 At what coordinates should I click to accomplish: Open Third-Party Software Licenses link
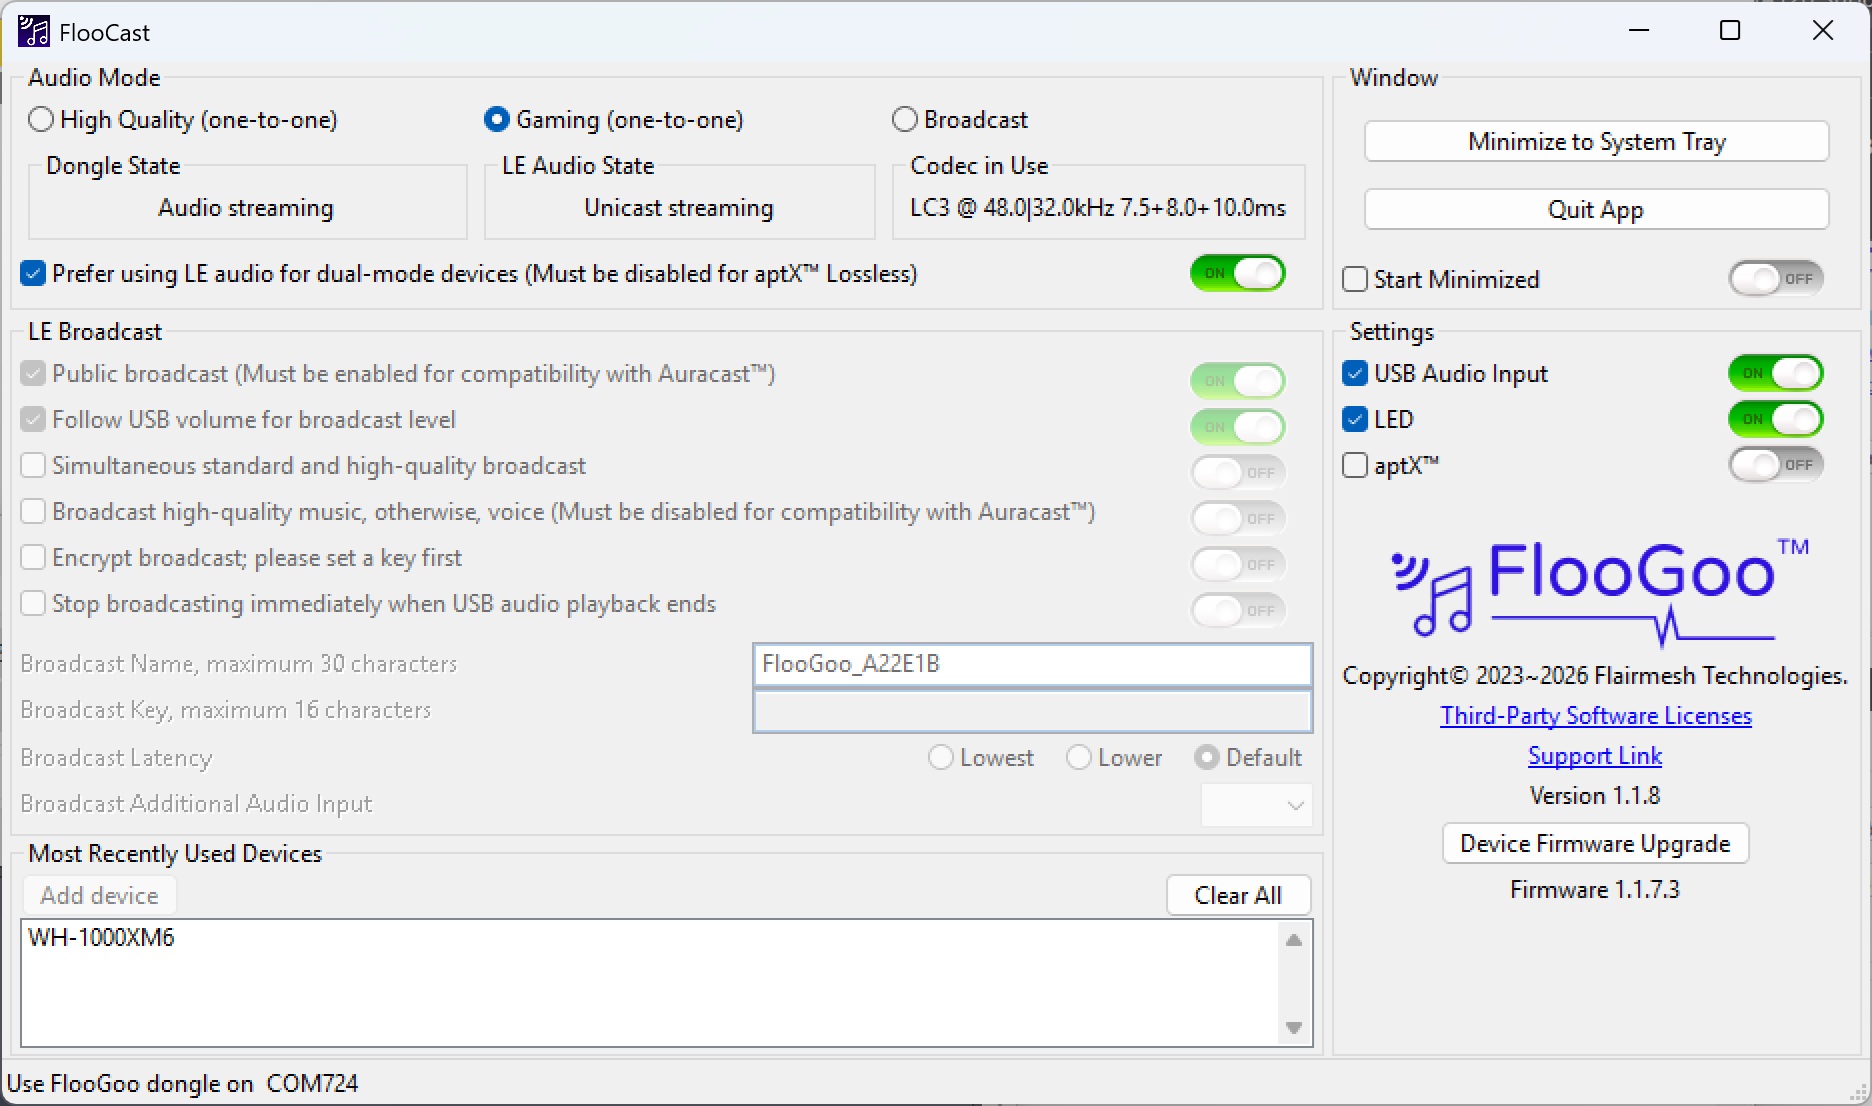(x=1596, y=716)
